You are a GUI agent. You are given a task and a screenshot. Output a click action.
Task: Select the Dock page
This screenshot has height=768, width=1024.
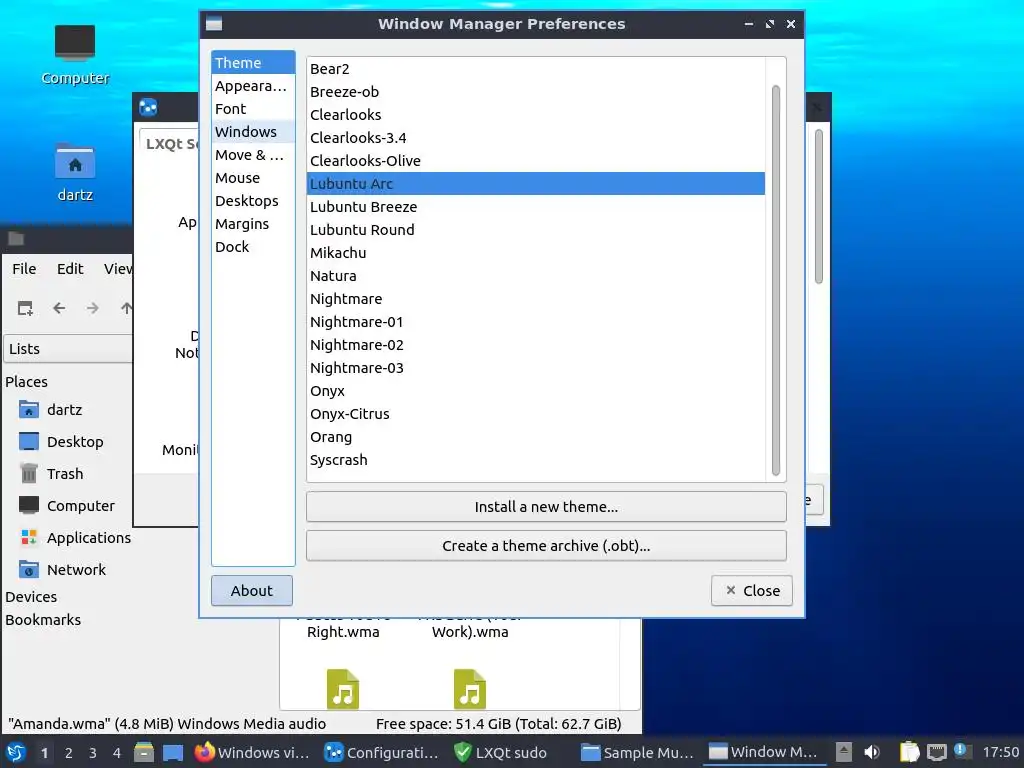click(253, 246)
